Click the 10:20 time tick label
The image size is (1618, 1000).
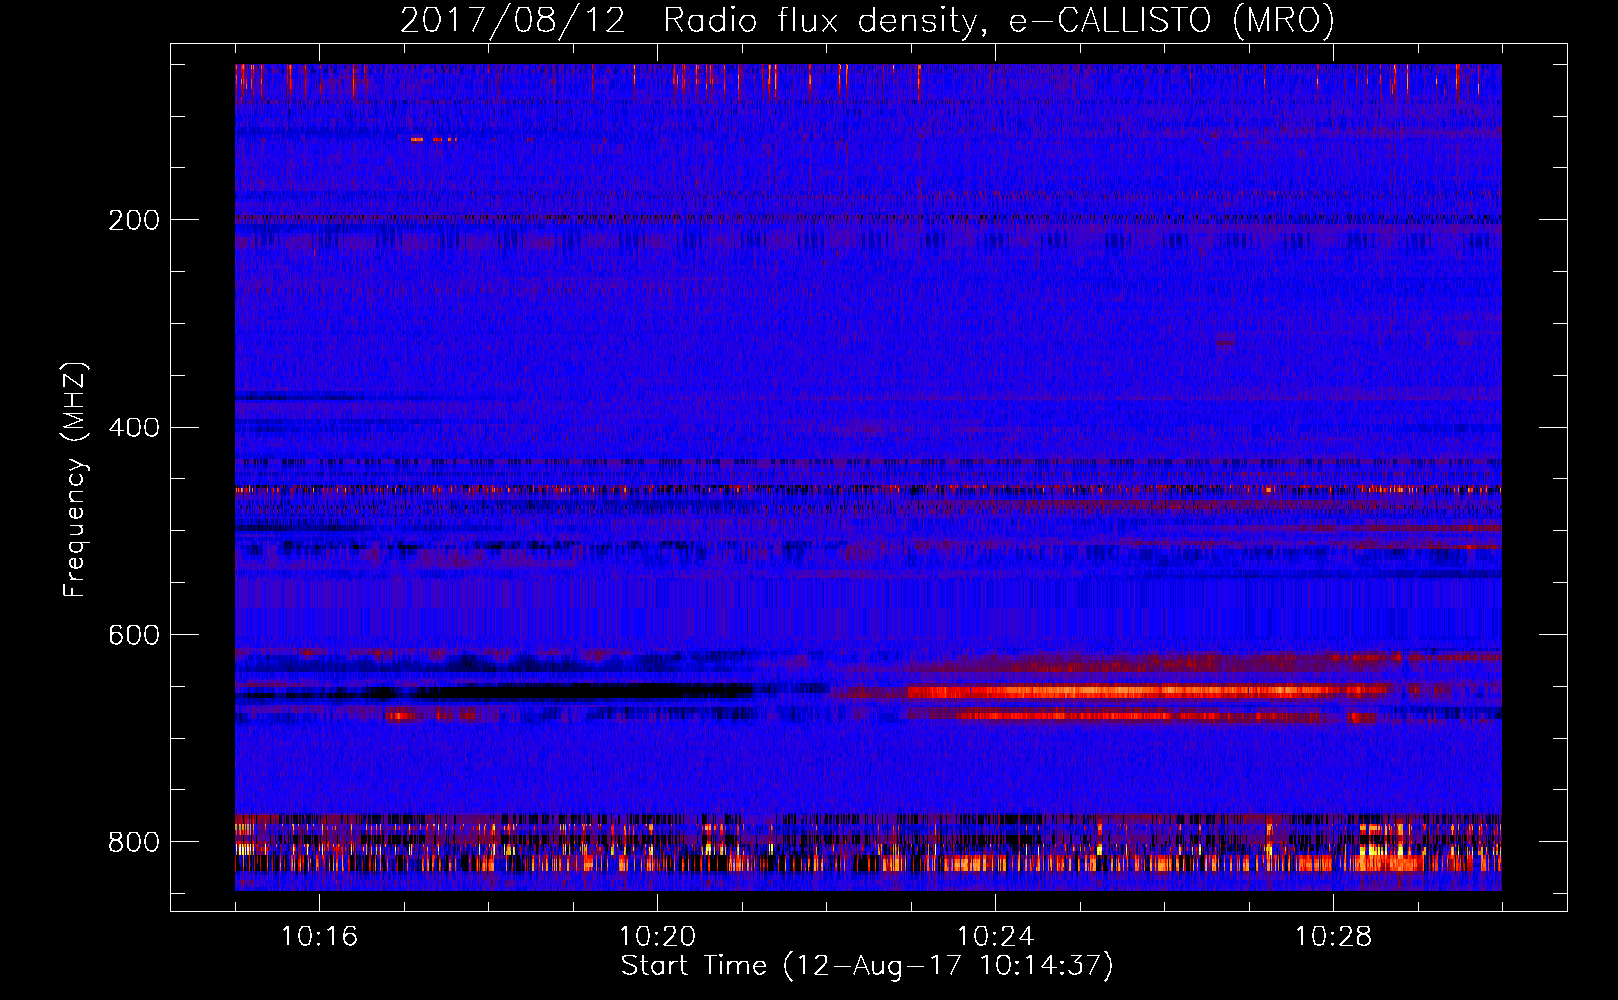coord(657,937)
